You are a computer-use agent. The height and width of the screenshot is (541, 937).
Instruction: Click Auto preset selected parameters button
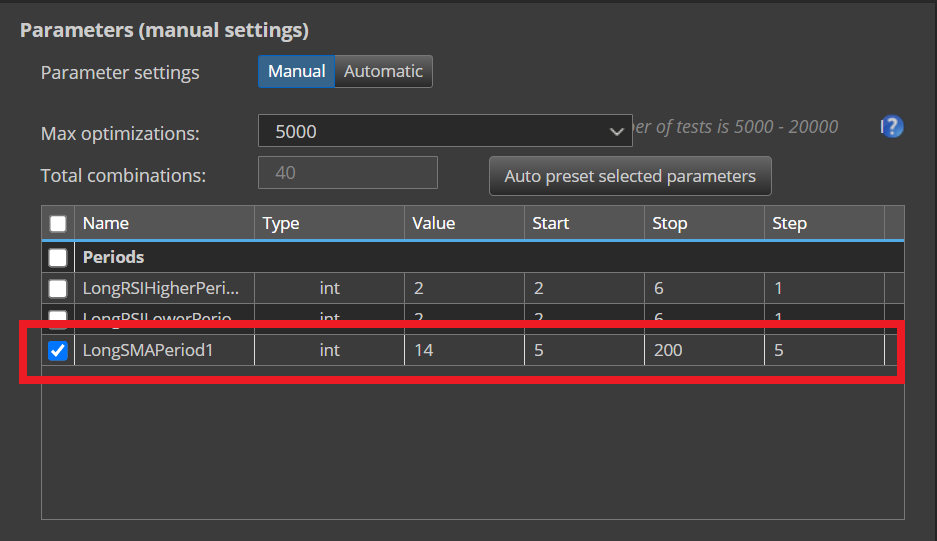(x=630, y=176)
